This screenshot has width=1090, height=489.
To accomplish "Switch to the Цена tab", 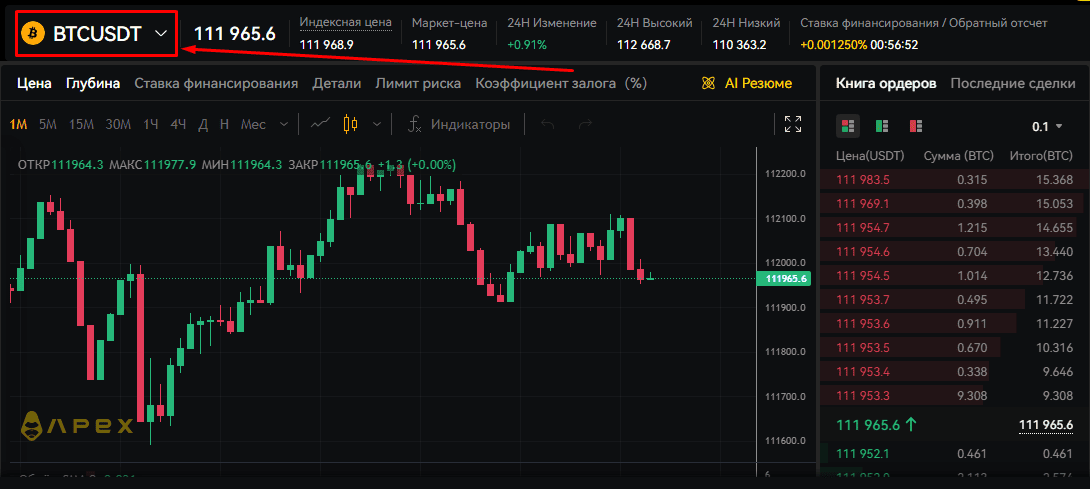I will 34,83.
